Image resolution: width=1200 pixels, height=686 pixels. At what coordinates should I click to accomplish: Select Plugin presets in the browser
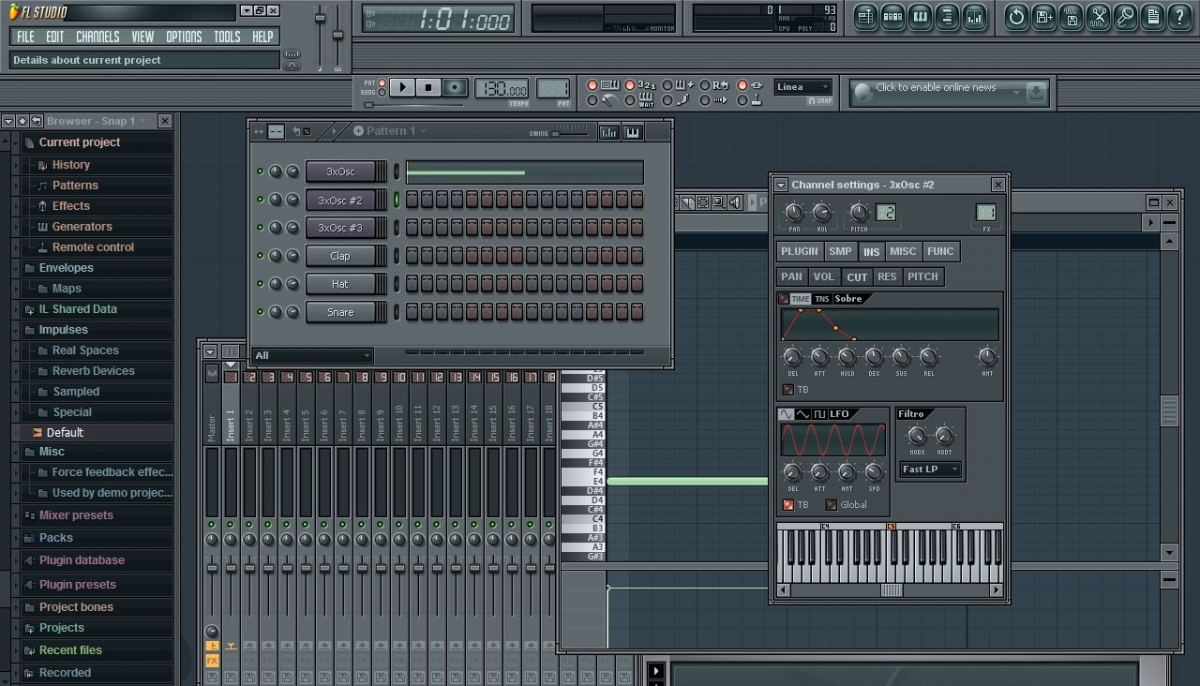[77, 585]
